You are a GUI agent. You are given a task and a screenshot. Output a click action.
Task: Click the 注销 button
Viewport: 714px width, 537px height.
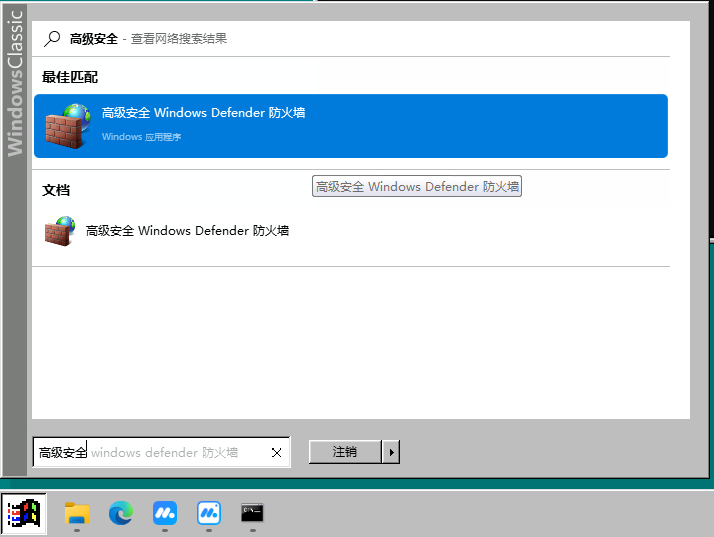[345, 452]
